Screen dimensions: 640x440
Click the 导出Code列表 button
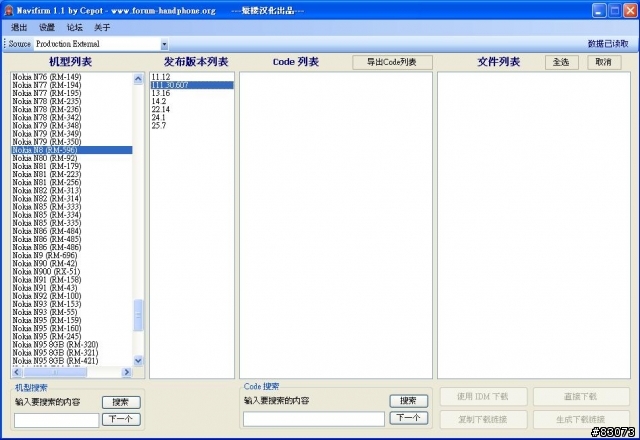[392, 62]
